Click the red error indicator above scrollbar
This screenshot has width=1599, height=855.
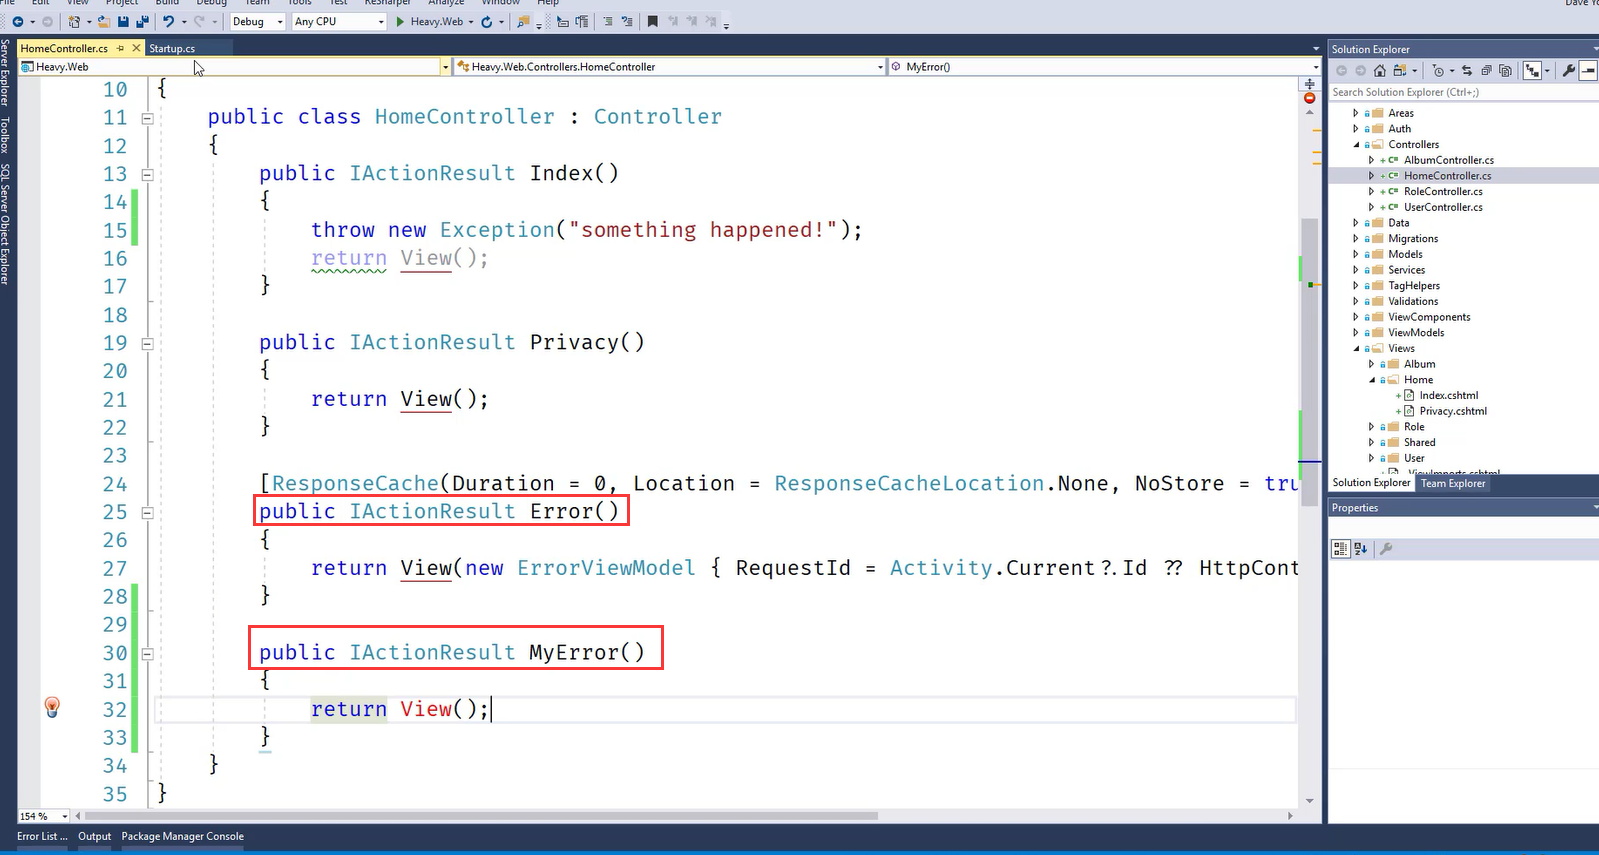point(1310,98)
